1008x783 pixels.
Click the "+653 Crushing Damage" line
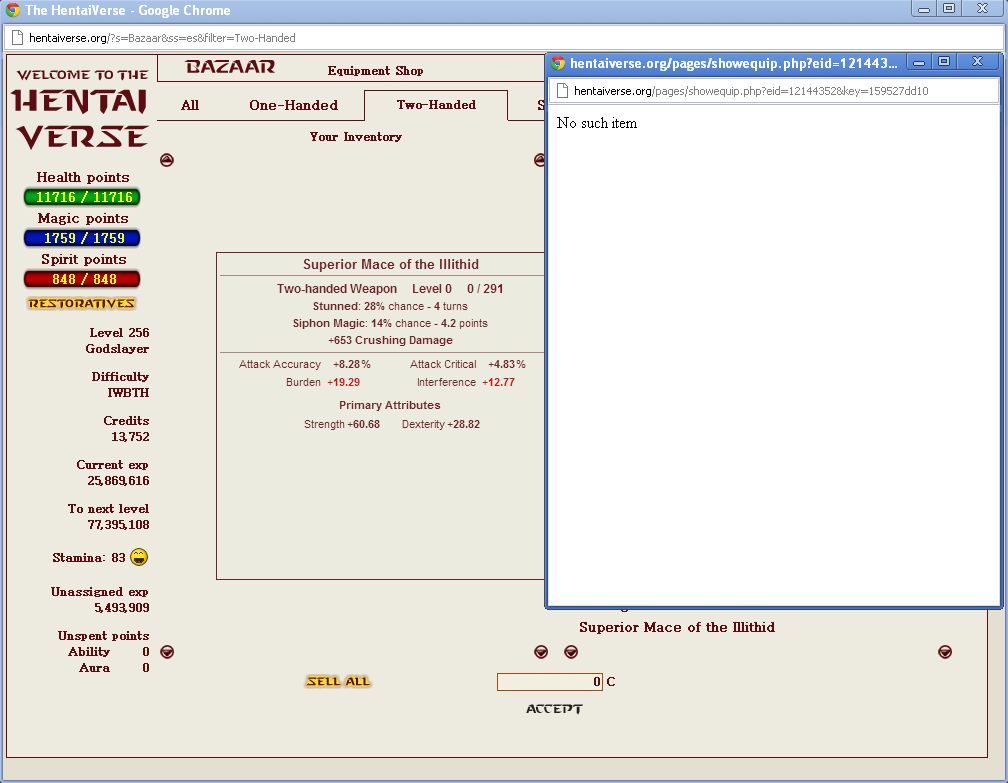[x=390, y=340]
